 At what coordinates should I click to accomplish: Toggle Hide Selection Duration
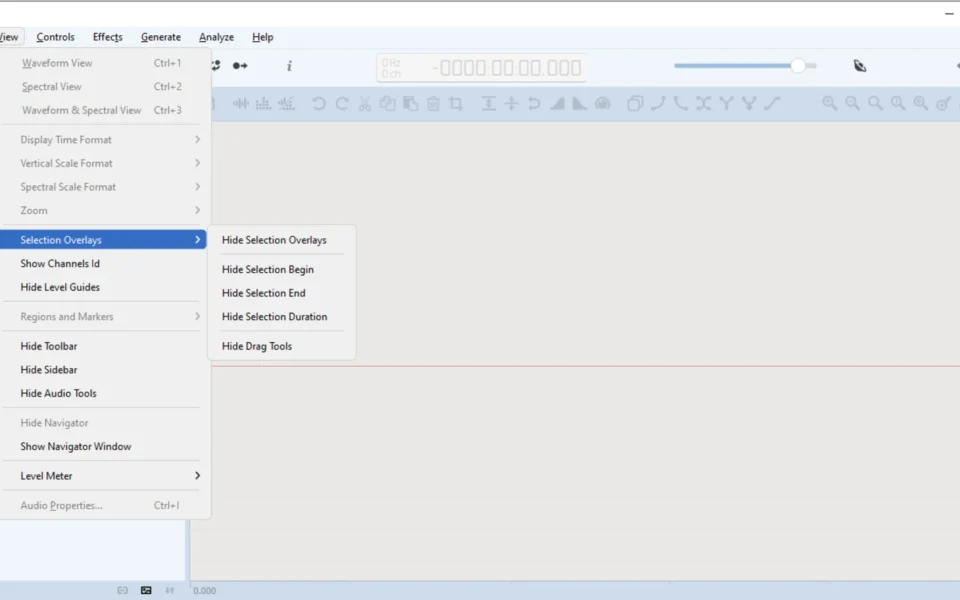282,317
